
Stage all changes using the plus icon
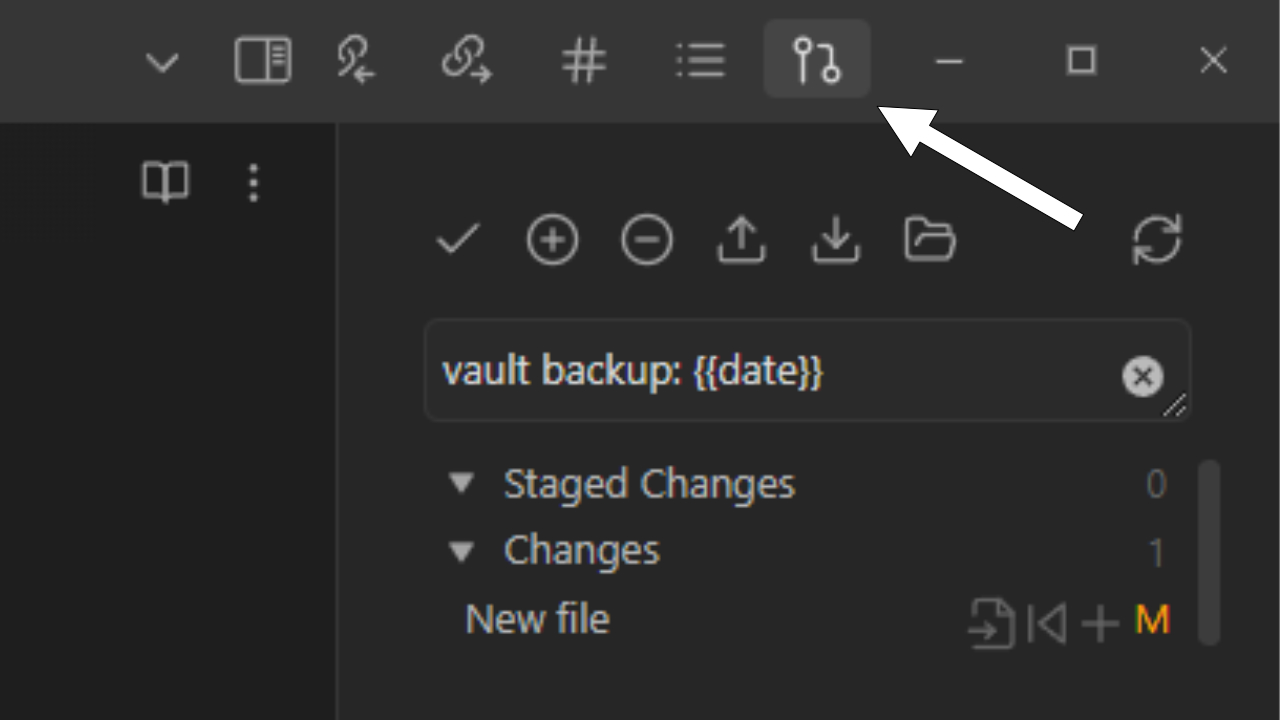pyautogui.click(x=551, y=240)
